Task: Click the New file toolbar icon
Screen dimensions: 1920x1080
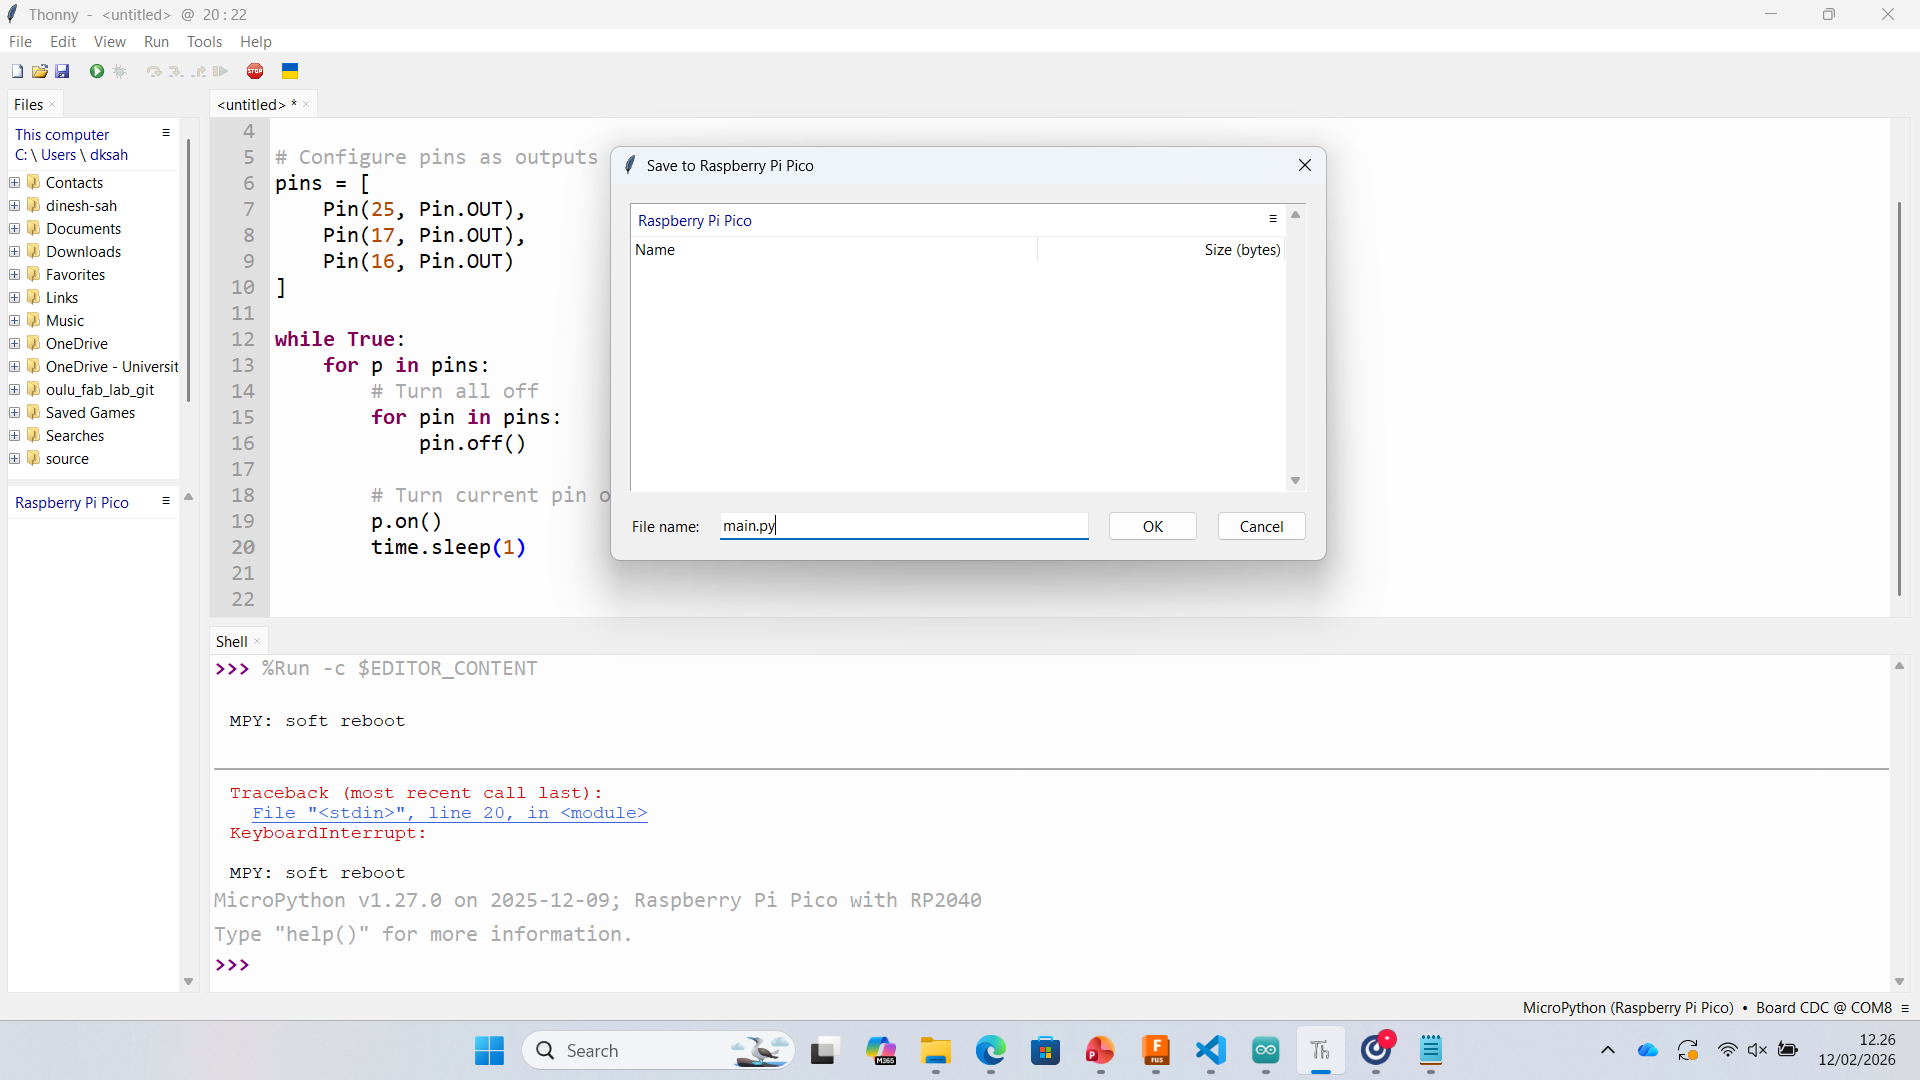Action: [17, 71]
